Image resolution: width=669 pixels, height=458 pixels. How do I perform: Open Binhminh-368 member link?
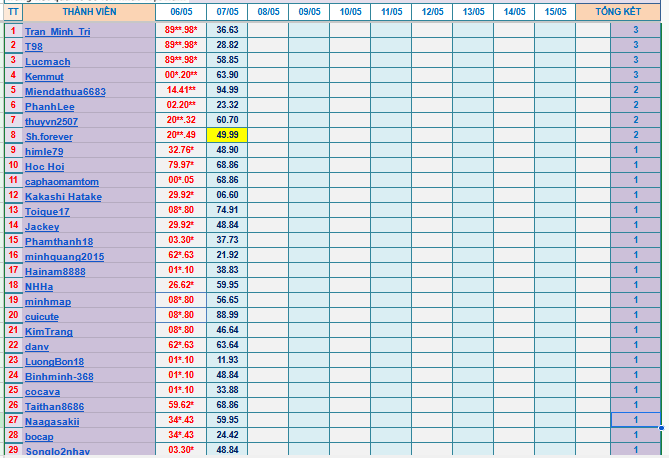click(x=59, y=376)
